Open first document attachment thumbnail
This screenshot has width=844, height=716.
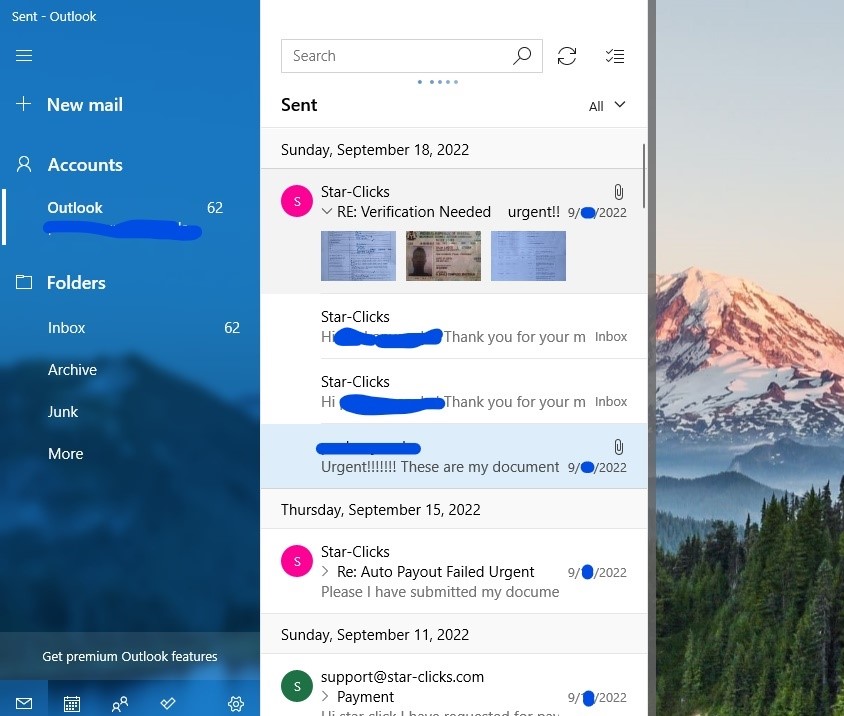click(x=358, y=256)
